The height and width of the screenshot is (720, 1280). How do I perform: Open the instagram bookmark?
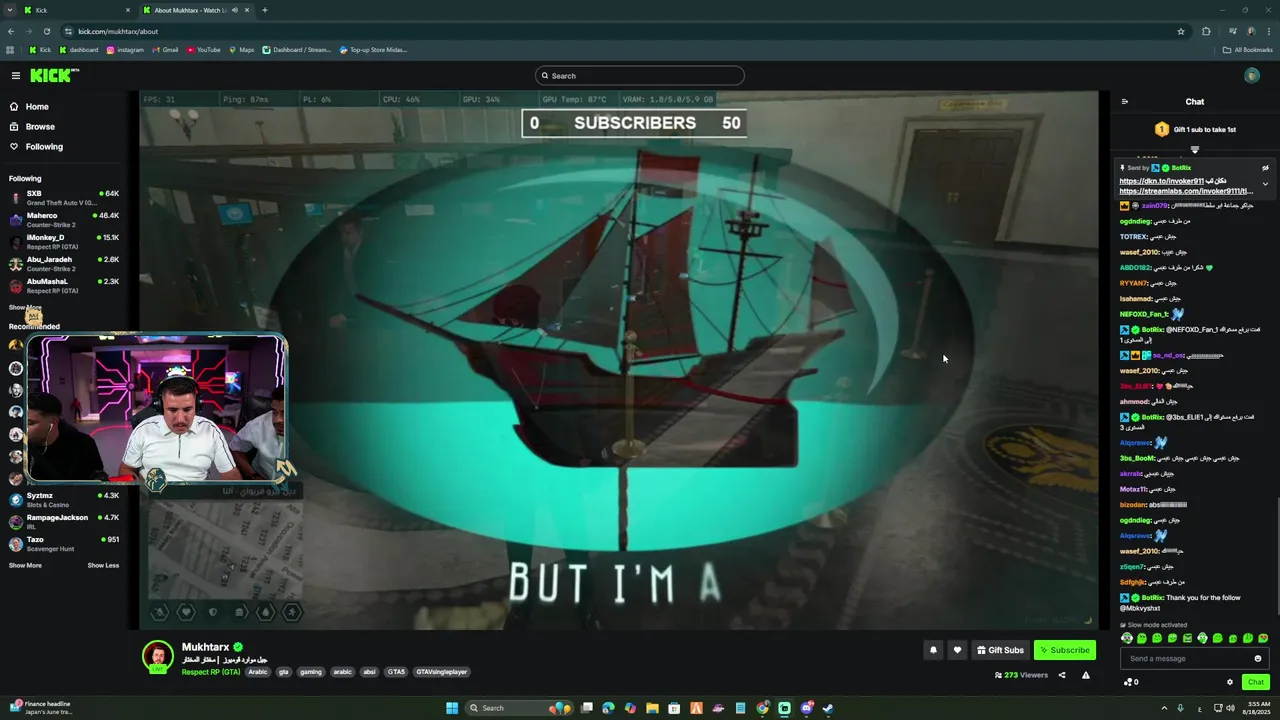tap(125, 50)
